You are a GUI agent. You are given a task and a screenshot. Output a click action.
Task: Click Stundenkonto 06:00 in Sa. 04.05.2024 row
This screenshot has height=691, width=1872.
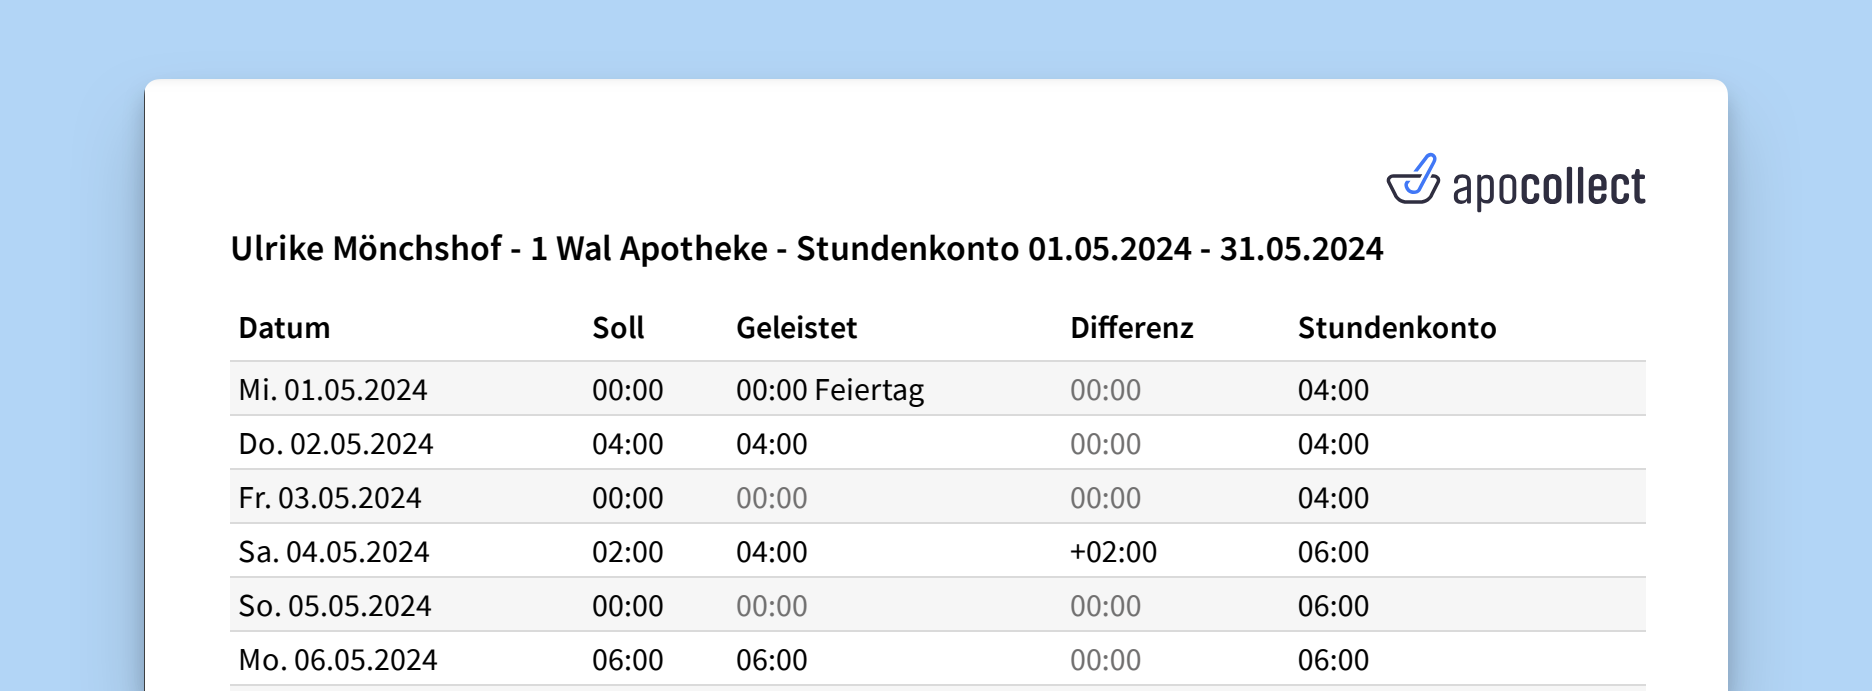(1333, 552)
